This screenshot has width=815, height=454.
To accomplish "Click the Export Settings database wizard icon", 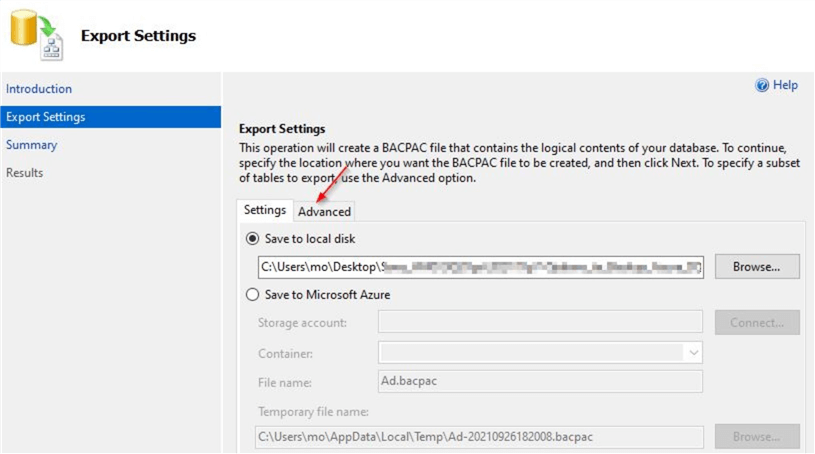I will point(37,36).
